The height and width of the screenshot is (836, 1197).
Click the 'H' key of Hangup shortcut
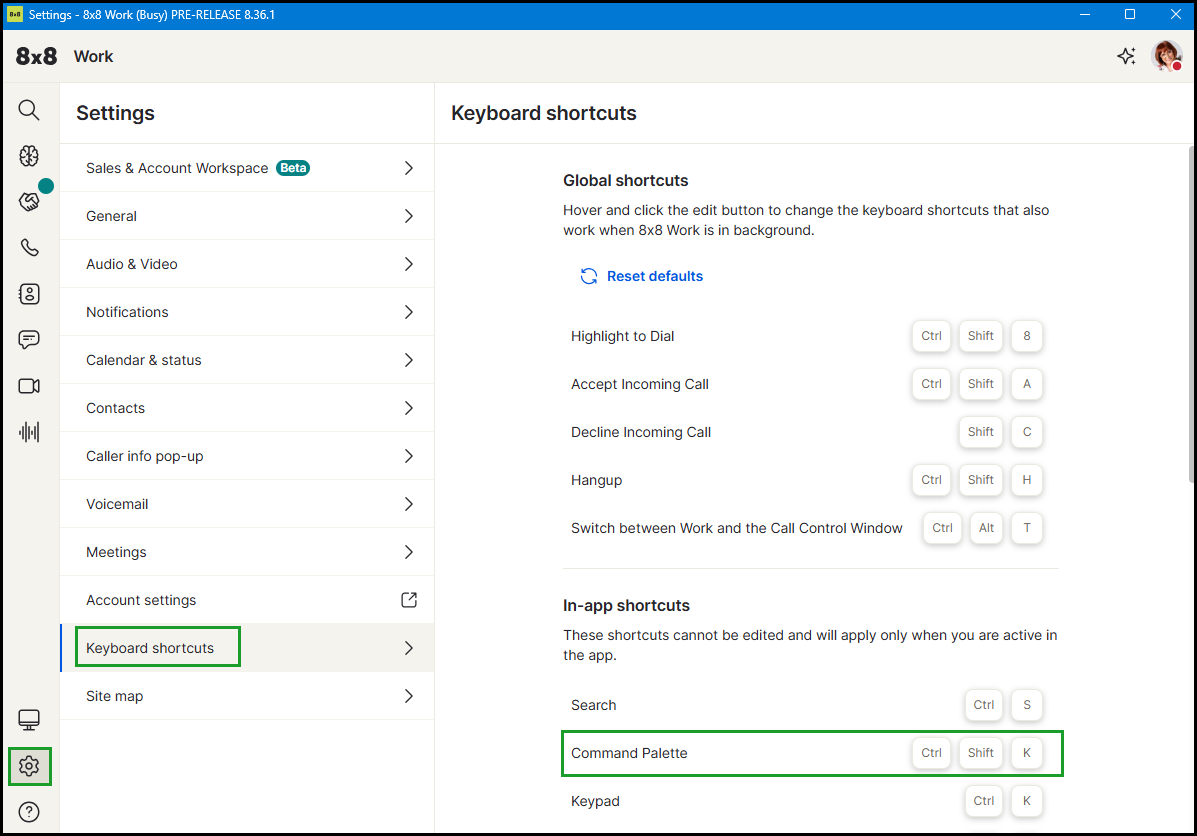(x=1027, y=480)
